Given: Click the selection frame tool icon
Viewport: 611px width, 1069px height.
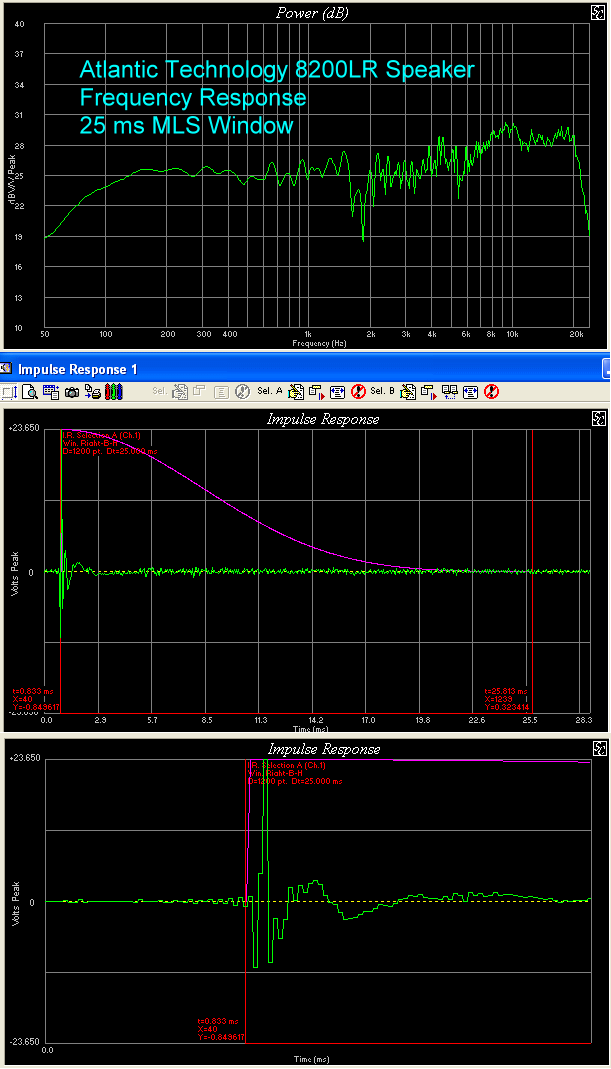Looking at the screenshot, I should pyautogui.click(x=8, y=392).
